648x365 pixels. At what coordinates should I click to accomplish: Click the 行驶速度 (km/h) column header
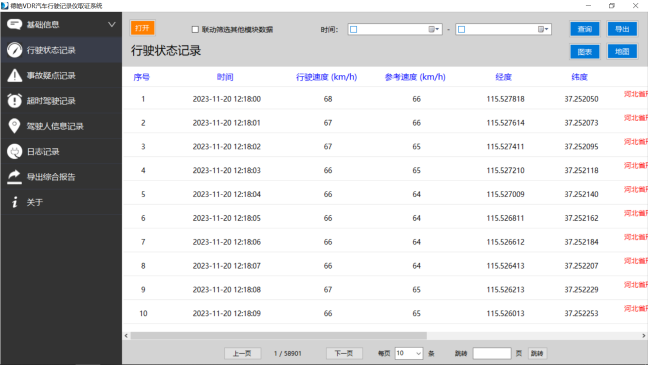point(326,77)
